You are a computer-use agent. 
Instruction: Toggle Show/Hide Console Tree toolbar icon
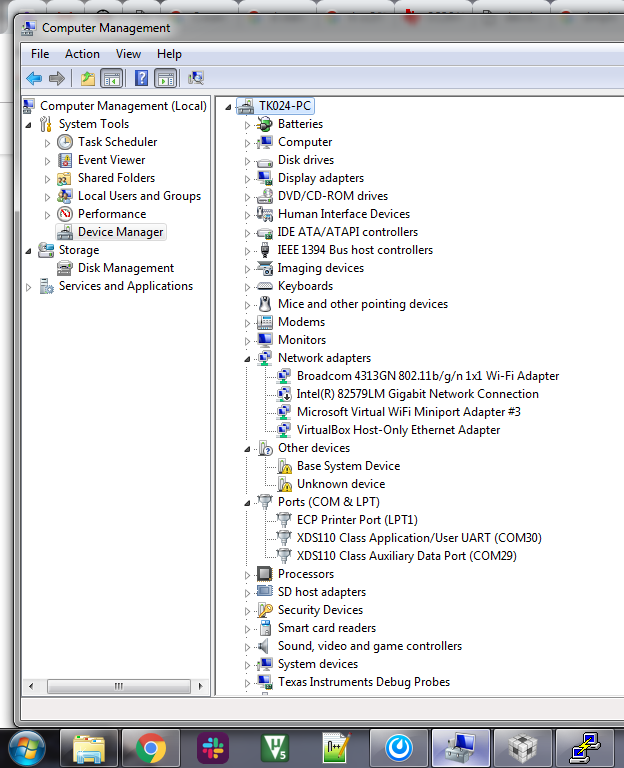pos(111,78)
